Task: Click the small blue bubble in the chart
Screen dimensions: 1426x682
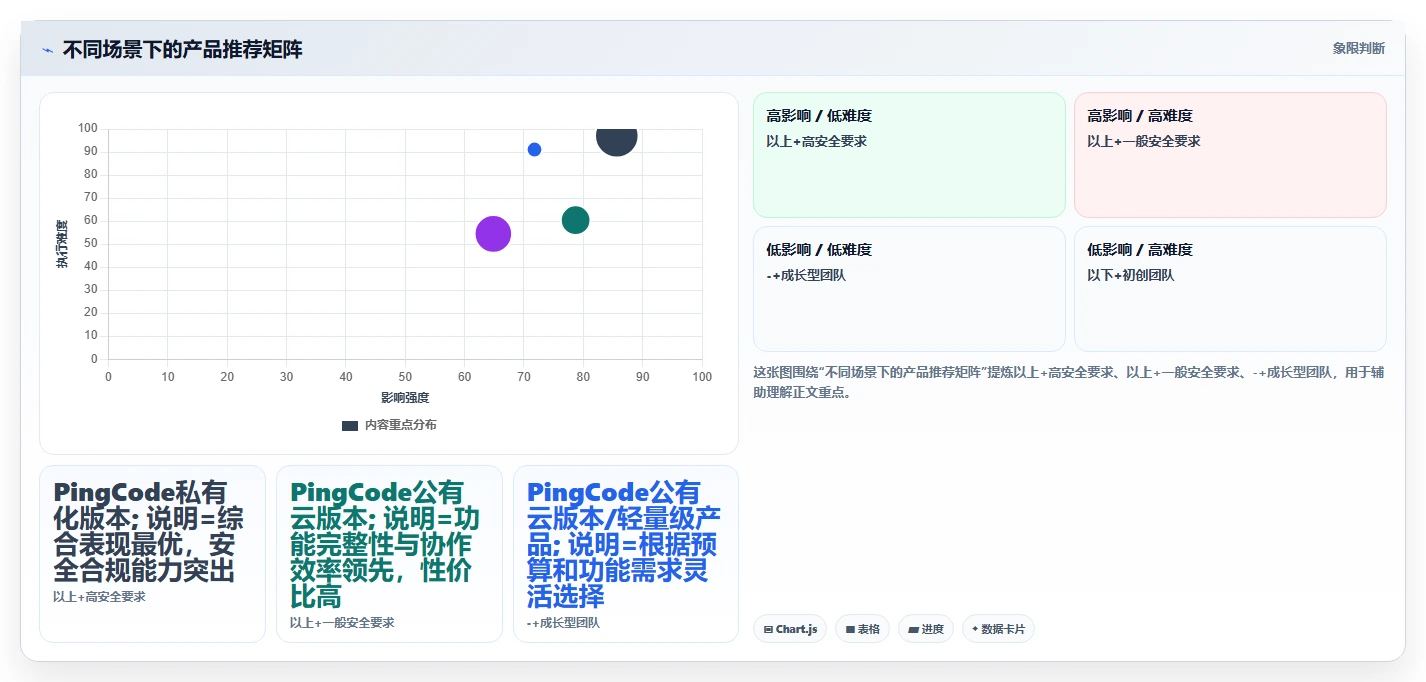Action: (x=534, y=150)
